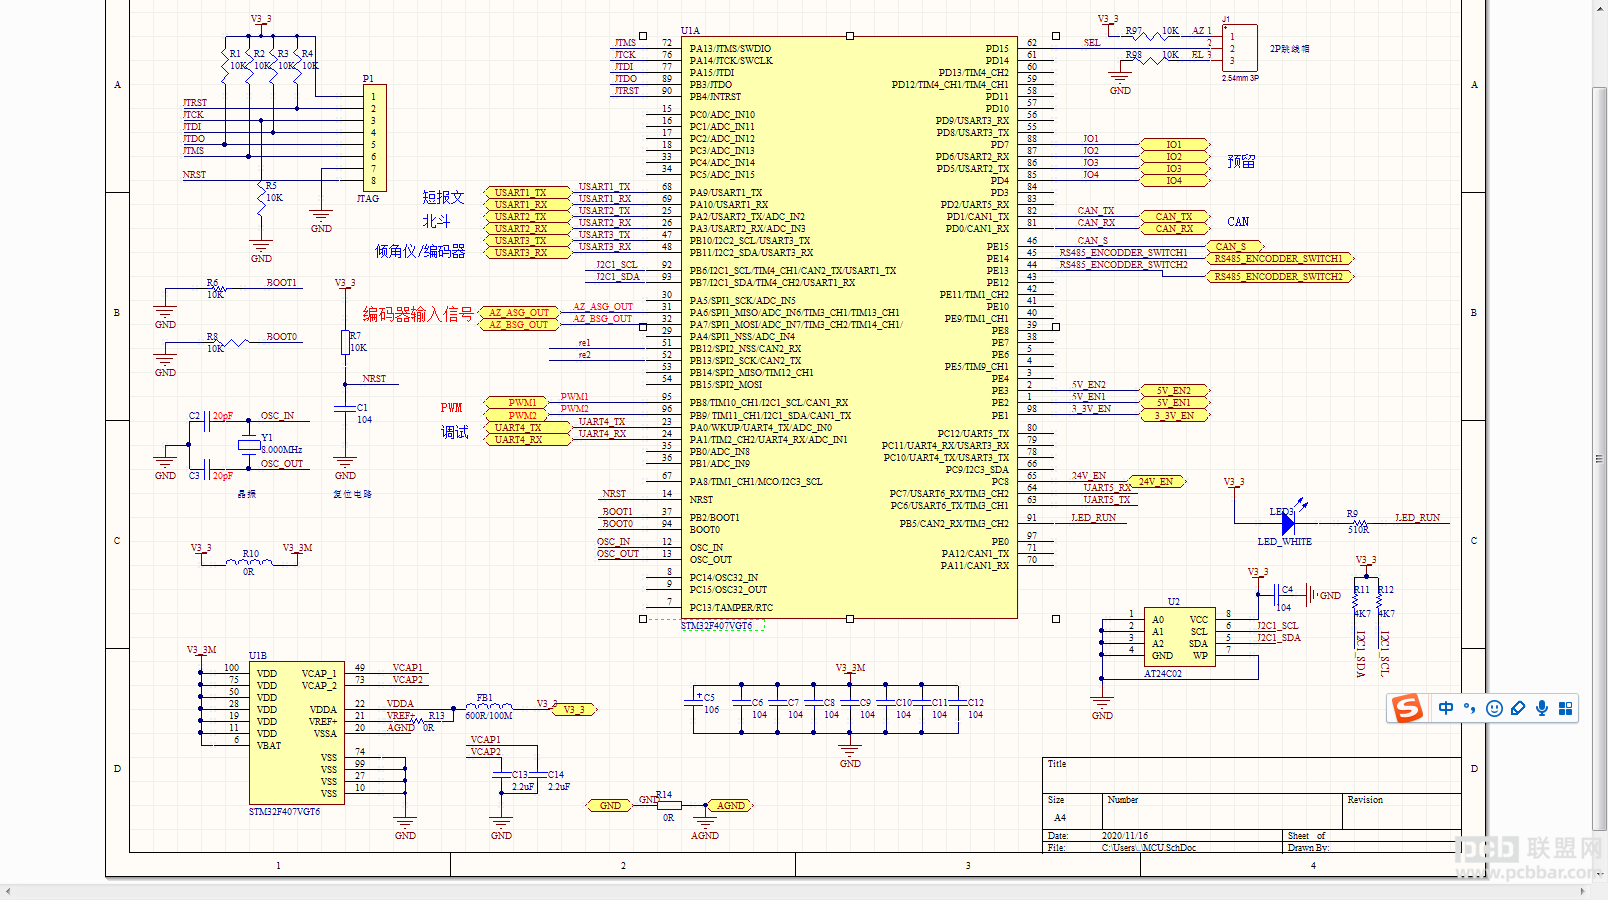Screen dimensions: 1608x900
Task: Select the Y1 8.000MHz crystal symbol
Action: coord(249,445)
